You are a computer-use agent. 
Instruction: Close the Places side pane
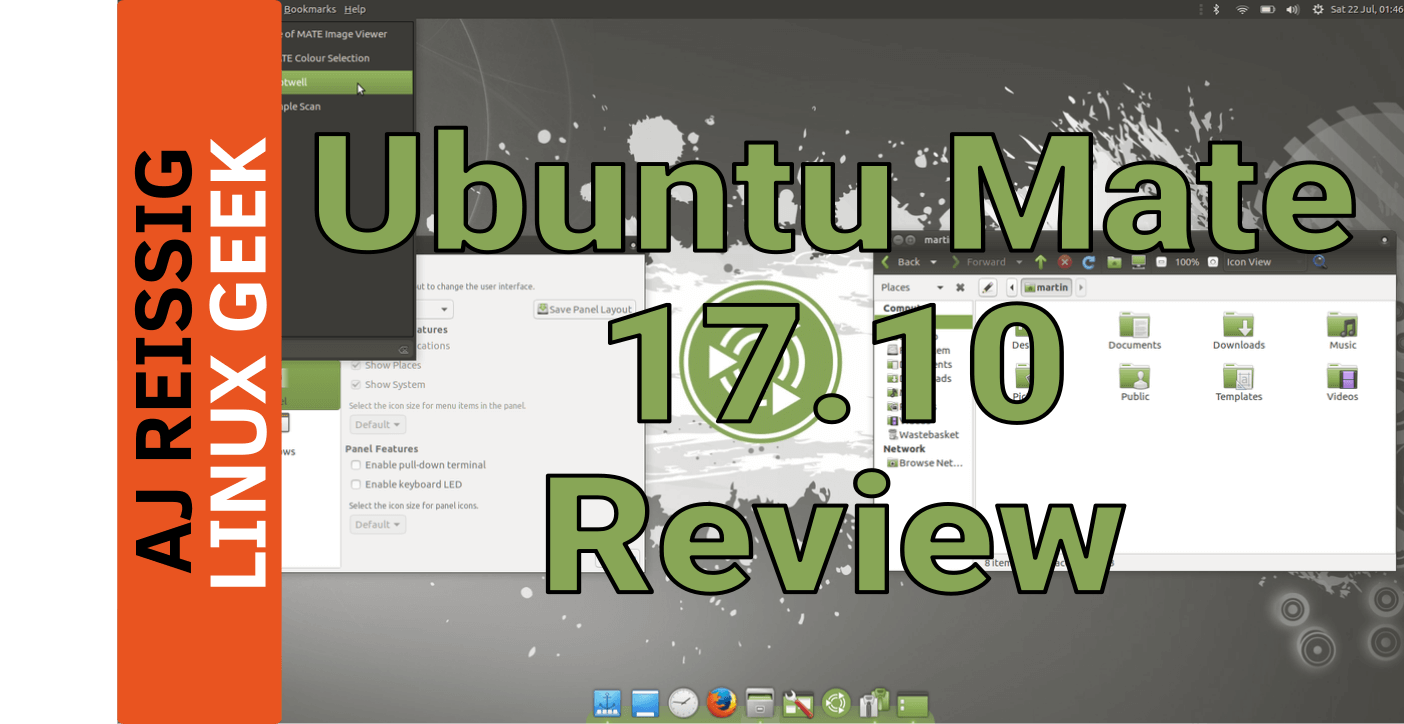[x=960, y=287]
